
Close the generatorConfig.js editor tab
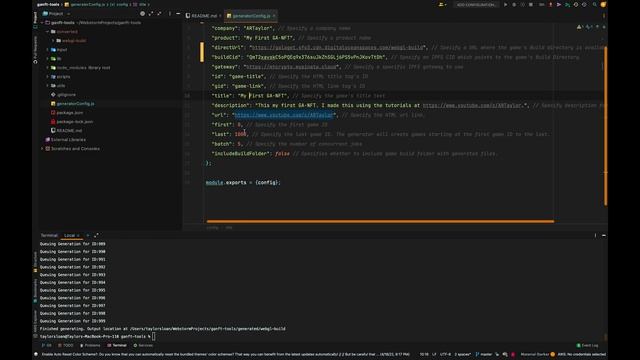click(274, 16)
